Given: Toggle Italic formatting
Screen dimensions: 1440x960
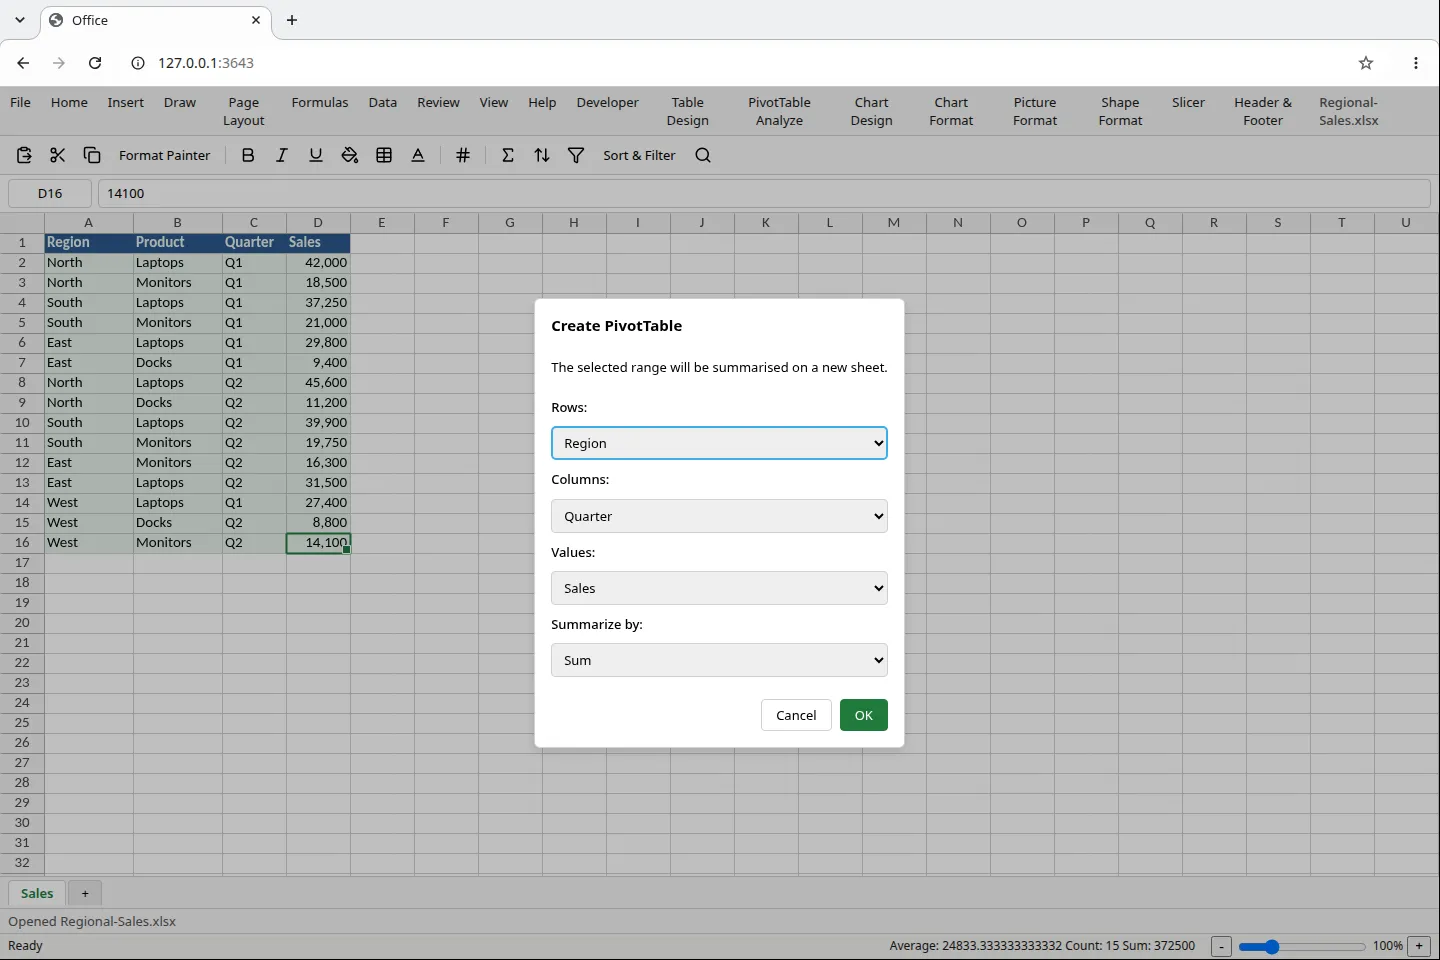Looking at the screenshot, I should (282, 155).
